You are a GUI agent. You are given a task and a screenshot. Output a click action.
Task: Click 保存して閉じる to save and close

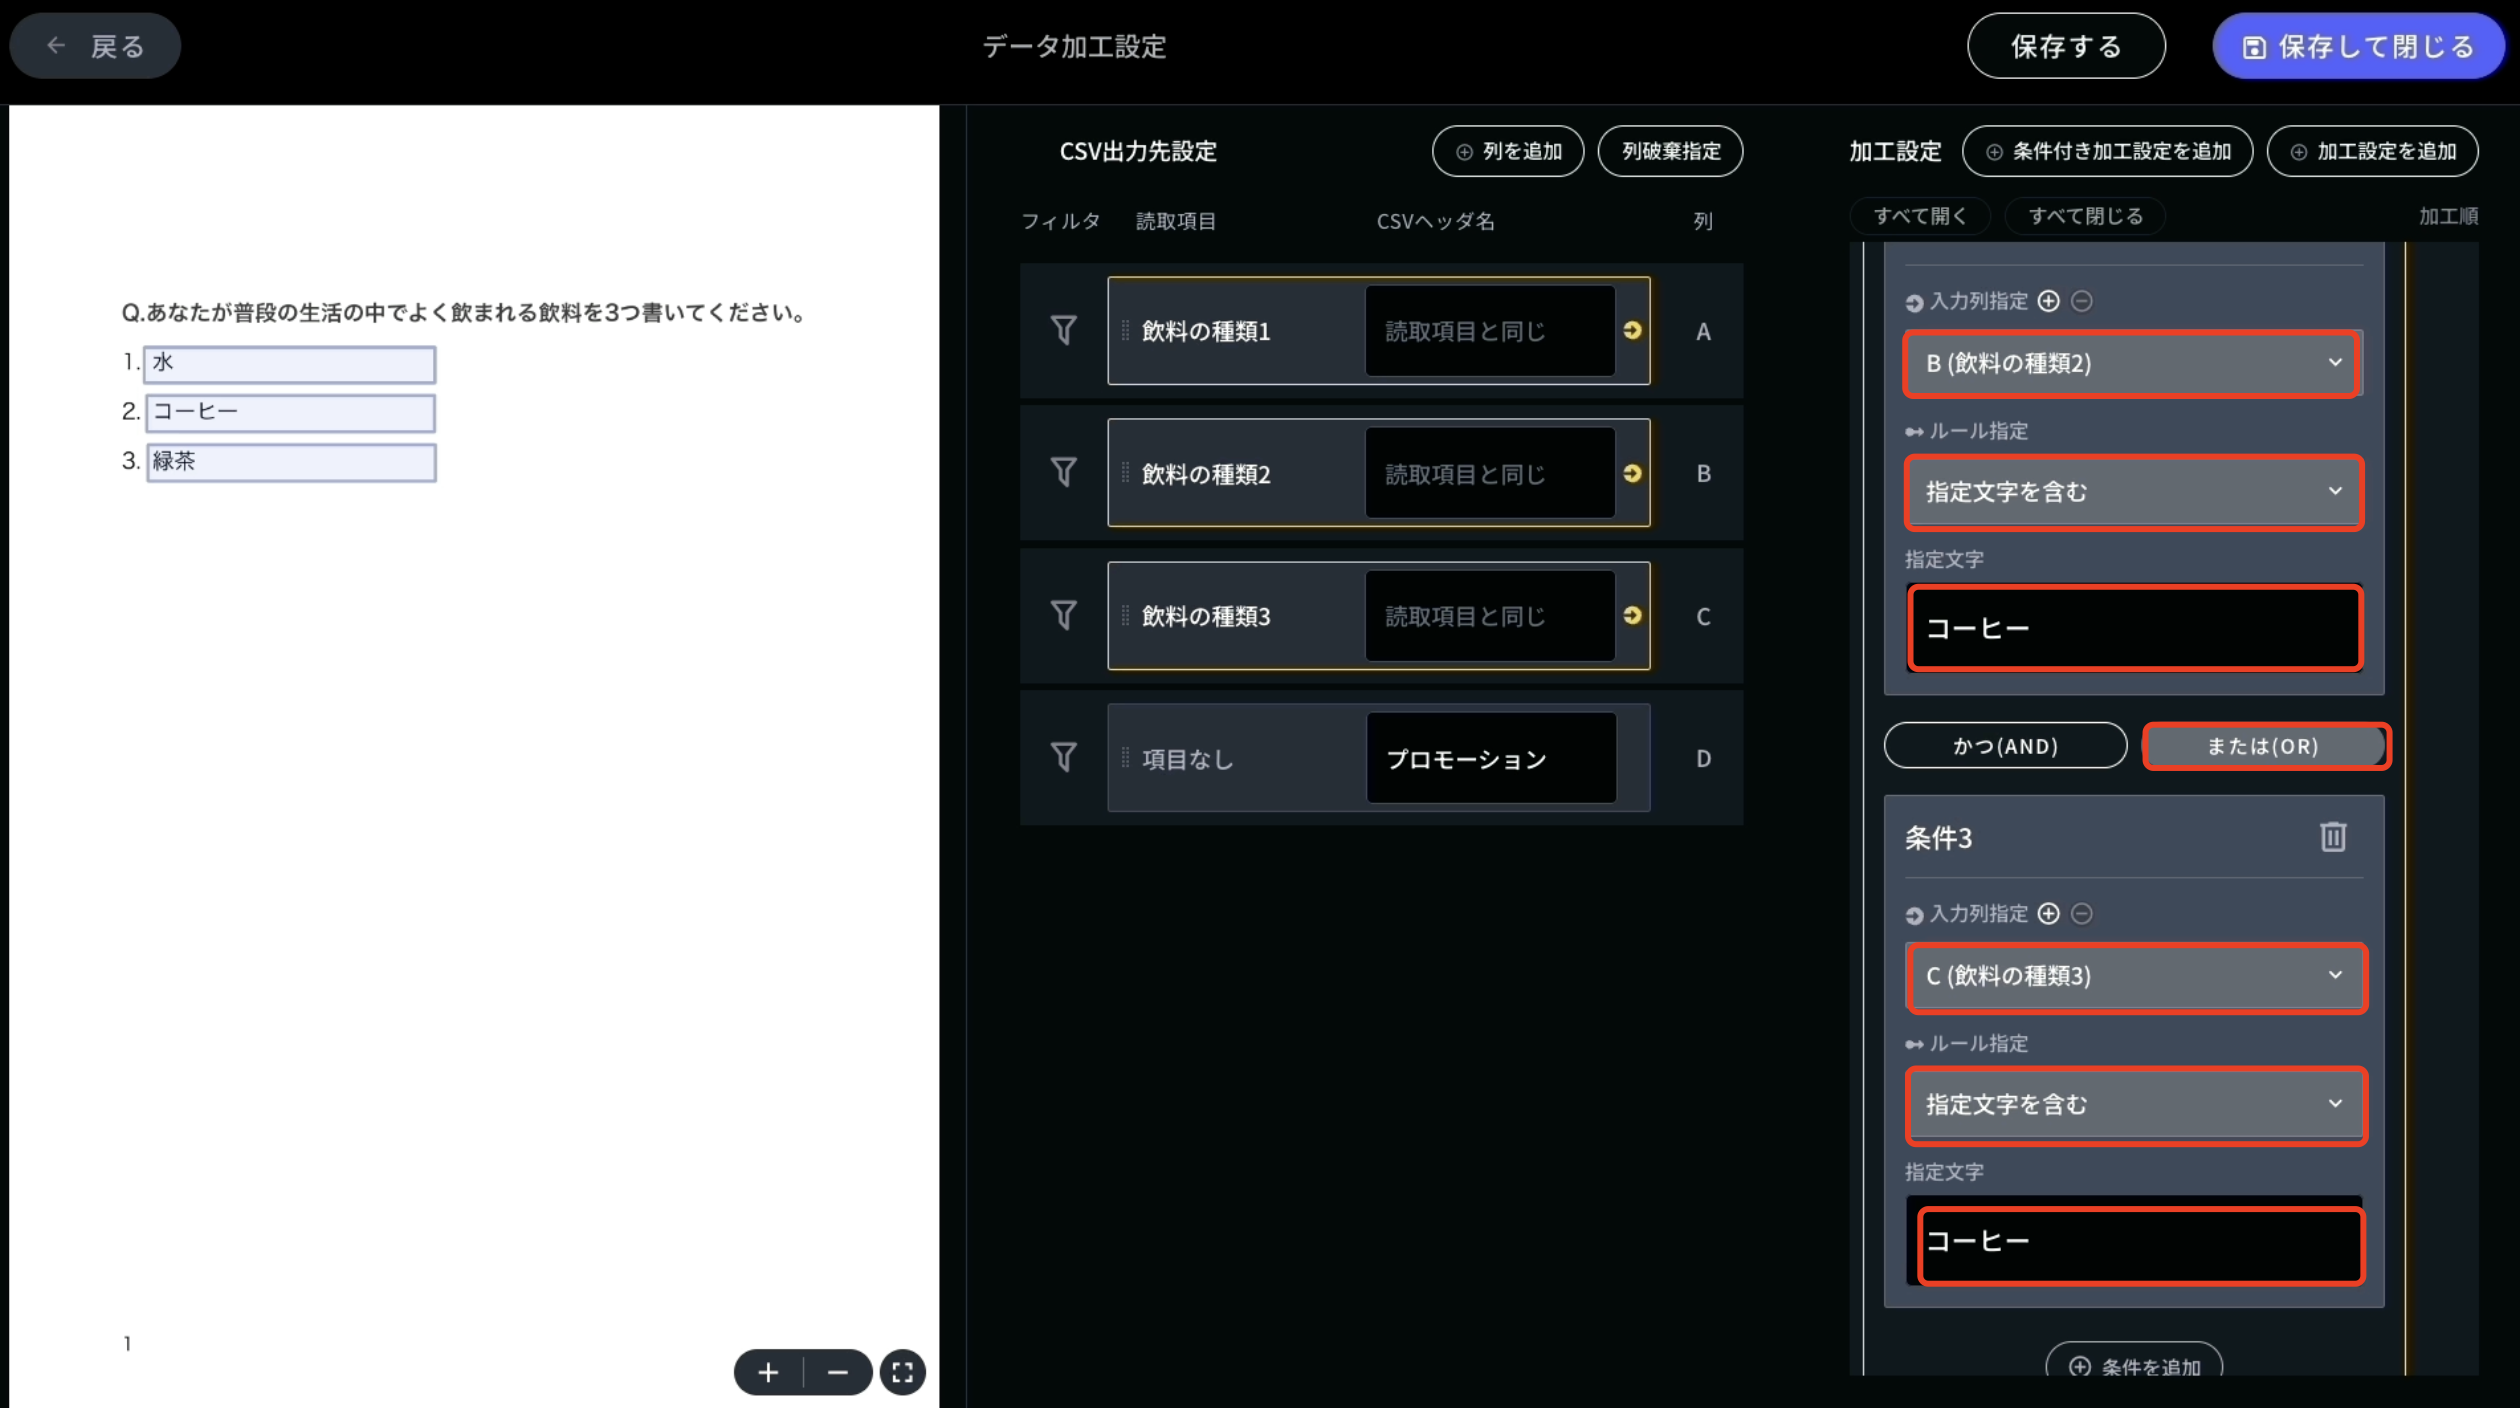[x=2357, y=45]
